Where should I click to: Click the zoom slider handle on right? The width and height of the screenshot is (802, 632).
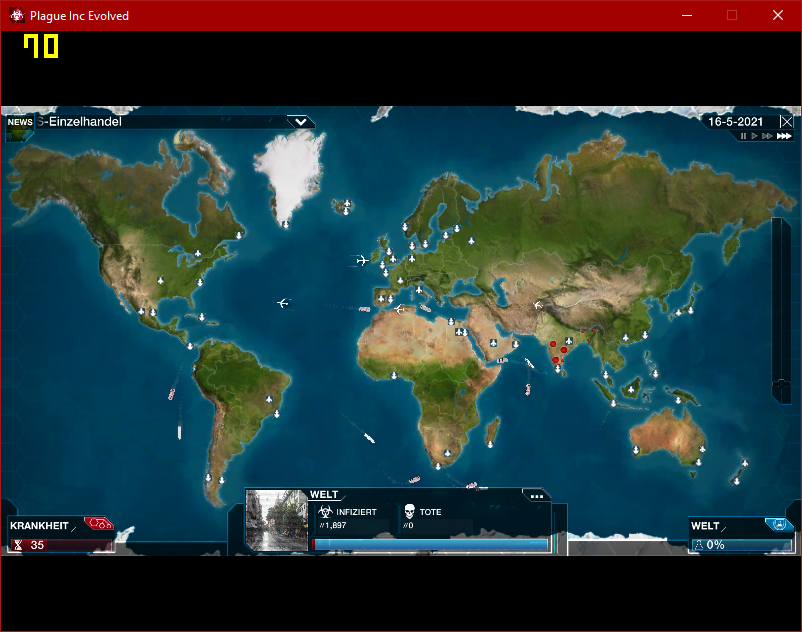(x=781, y=383)
